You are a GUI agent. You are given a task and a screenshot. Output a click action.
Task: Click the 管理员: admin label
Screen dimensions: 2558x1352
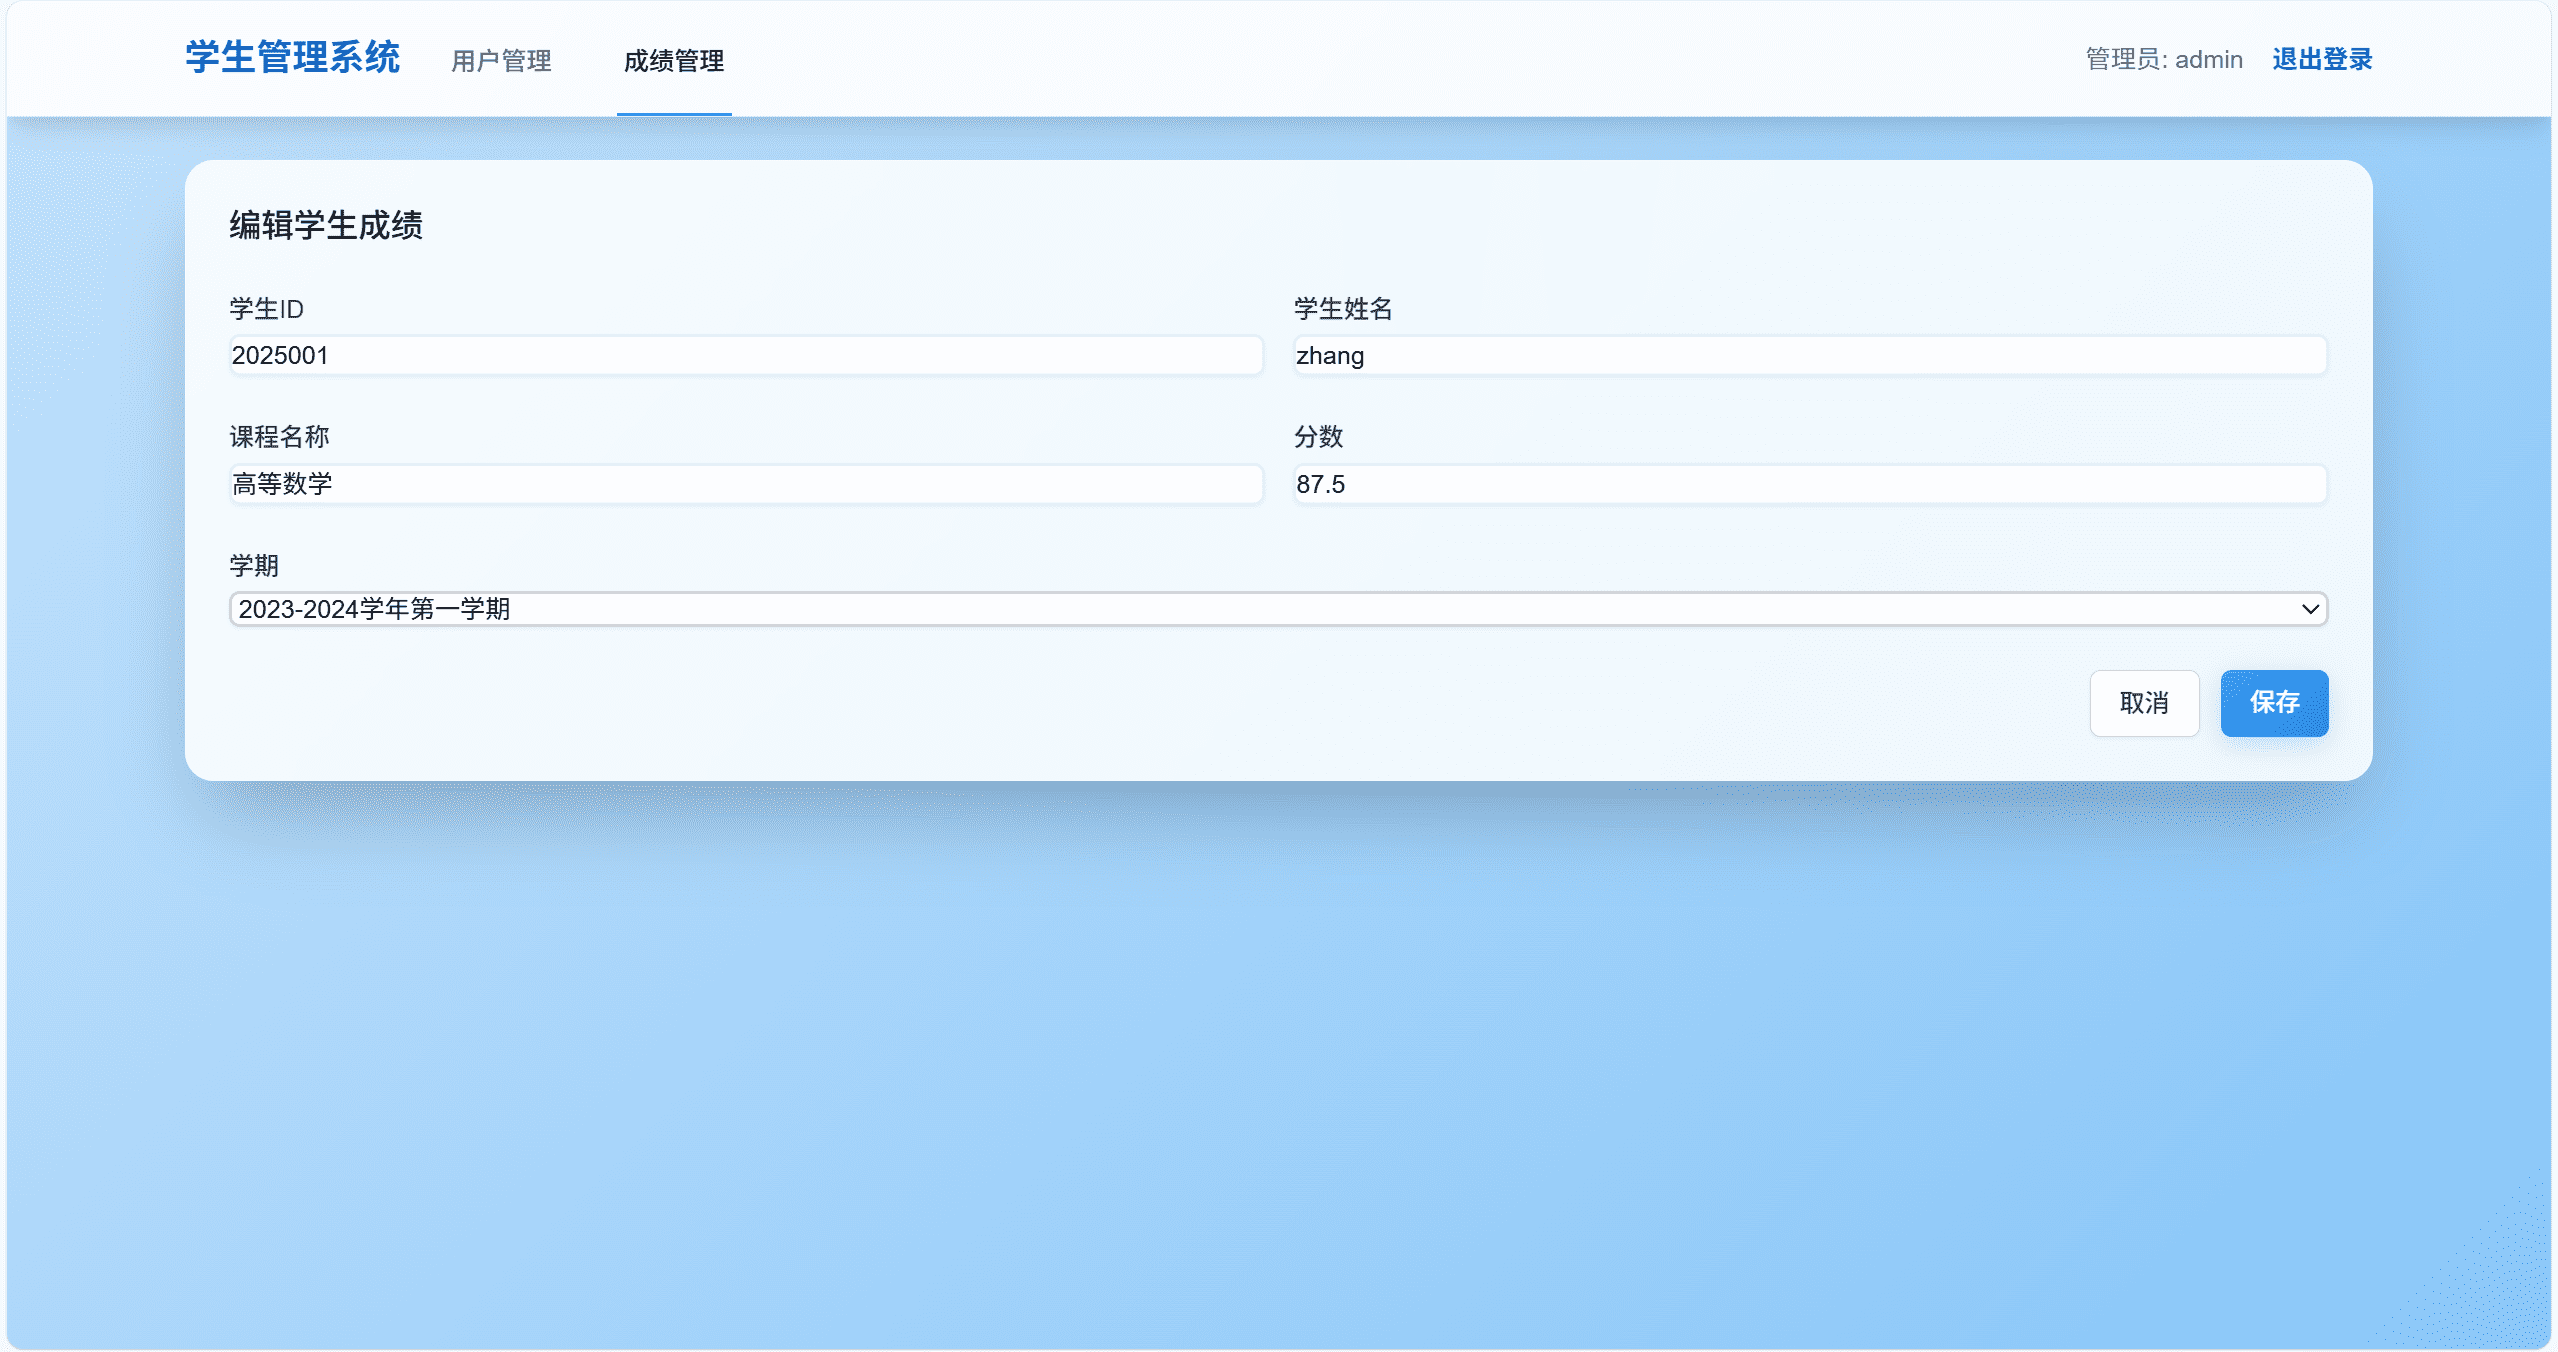click(2163, 60)
